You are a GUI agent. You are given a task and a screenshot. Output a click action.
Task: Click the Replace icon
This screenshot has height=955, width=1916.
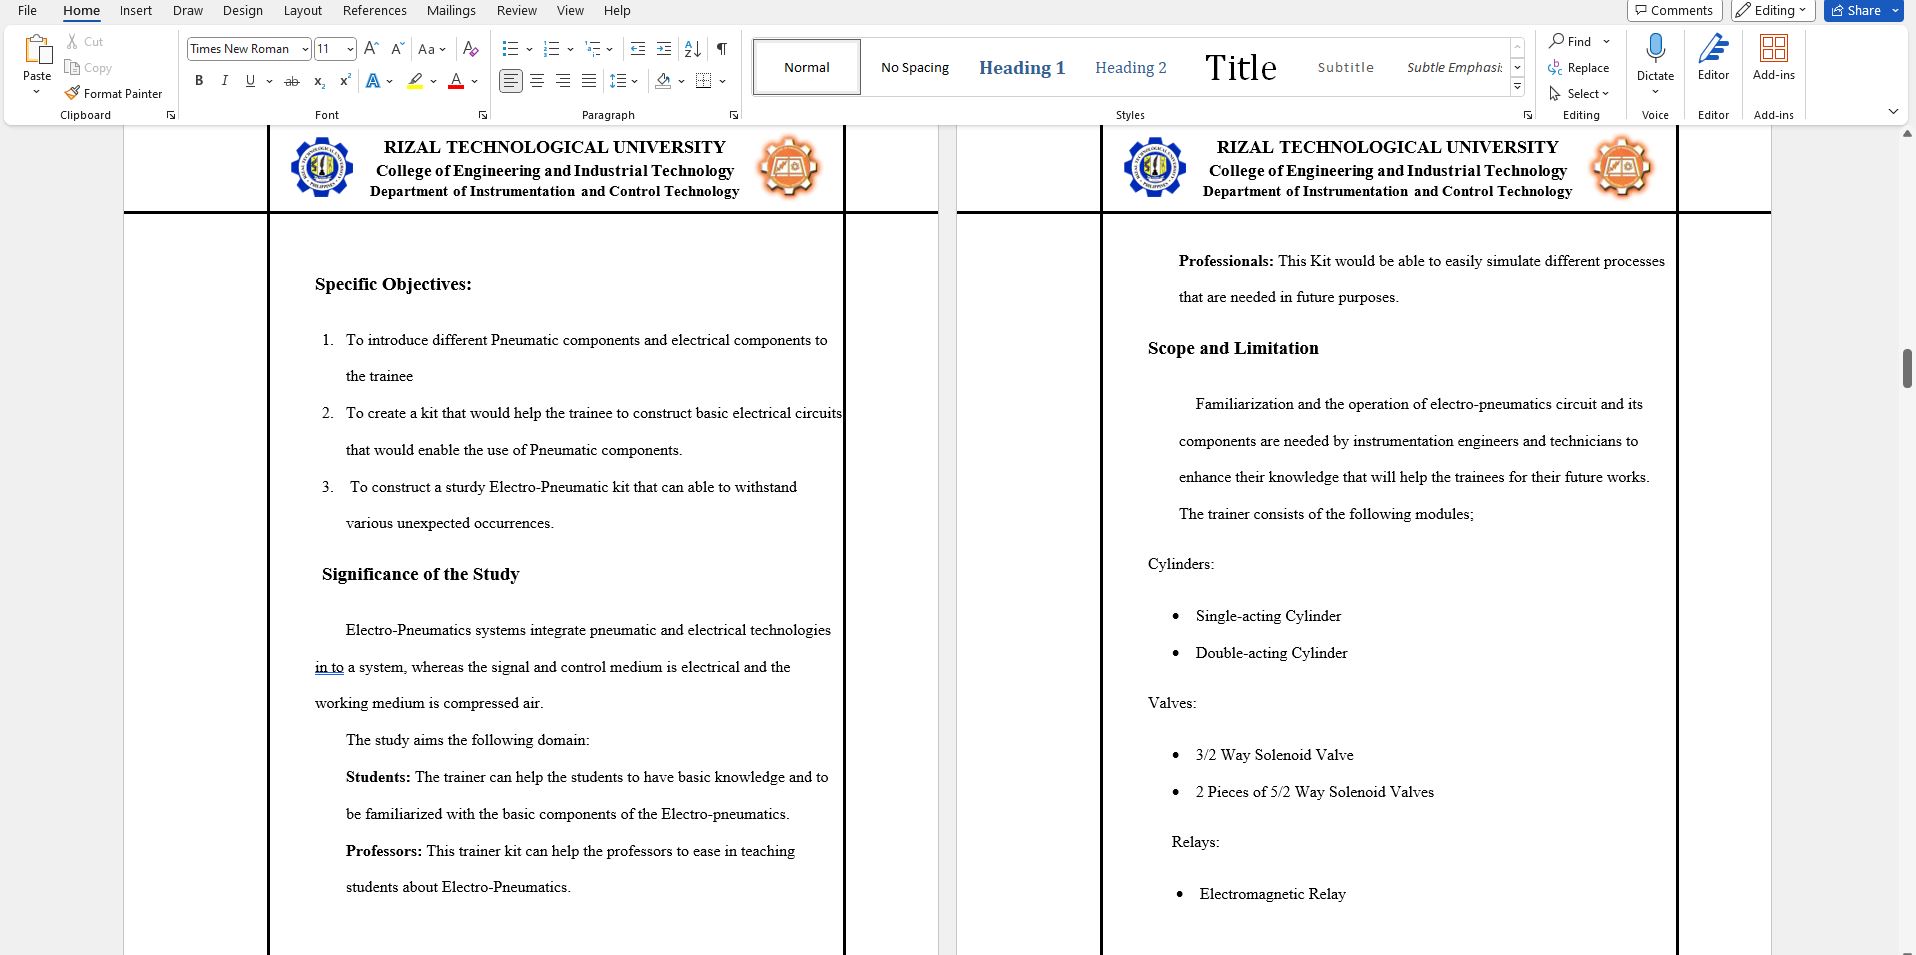(x=1555, y=67)
